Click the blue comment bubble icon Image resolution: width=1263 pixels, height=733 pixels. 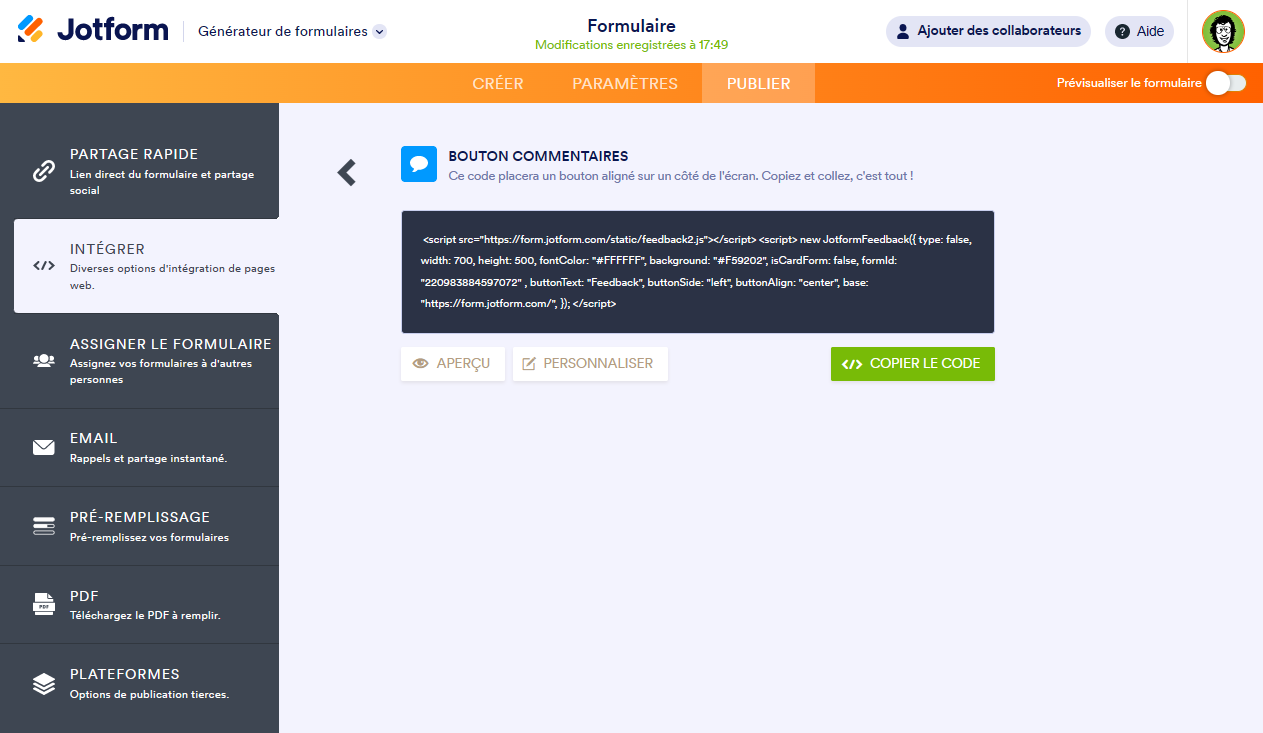tap(419, 164)
